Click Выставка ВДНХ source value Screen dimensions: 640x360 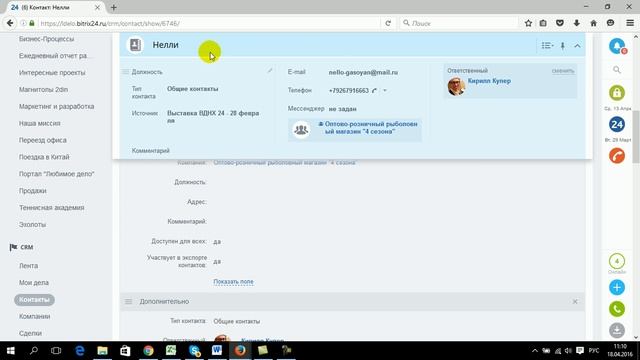click(213, 116)
